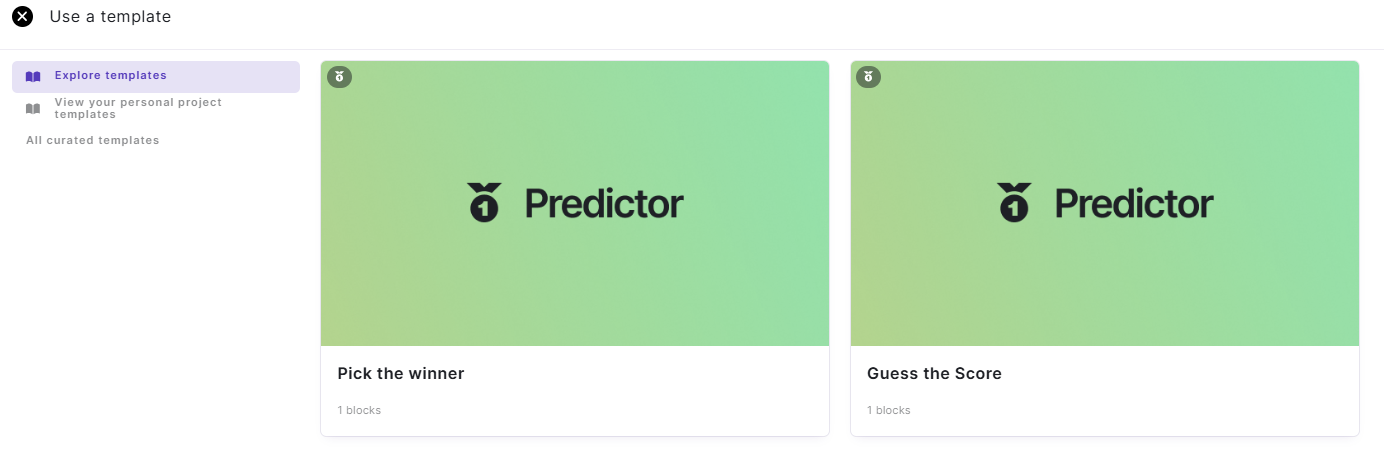Click the medal badge on Pick the winner card
The height and width of the screenshot is (476, 1384).
[x=339, y=76]
